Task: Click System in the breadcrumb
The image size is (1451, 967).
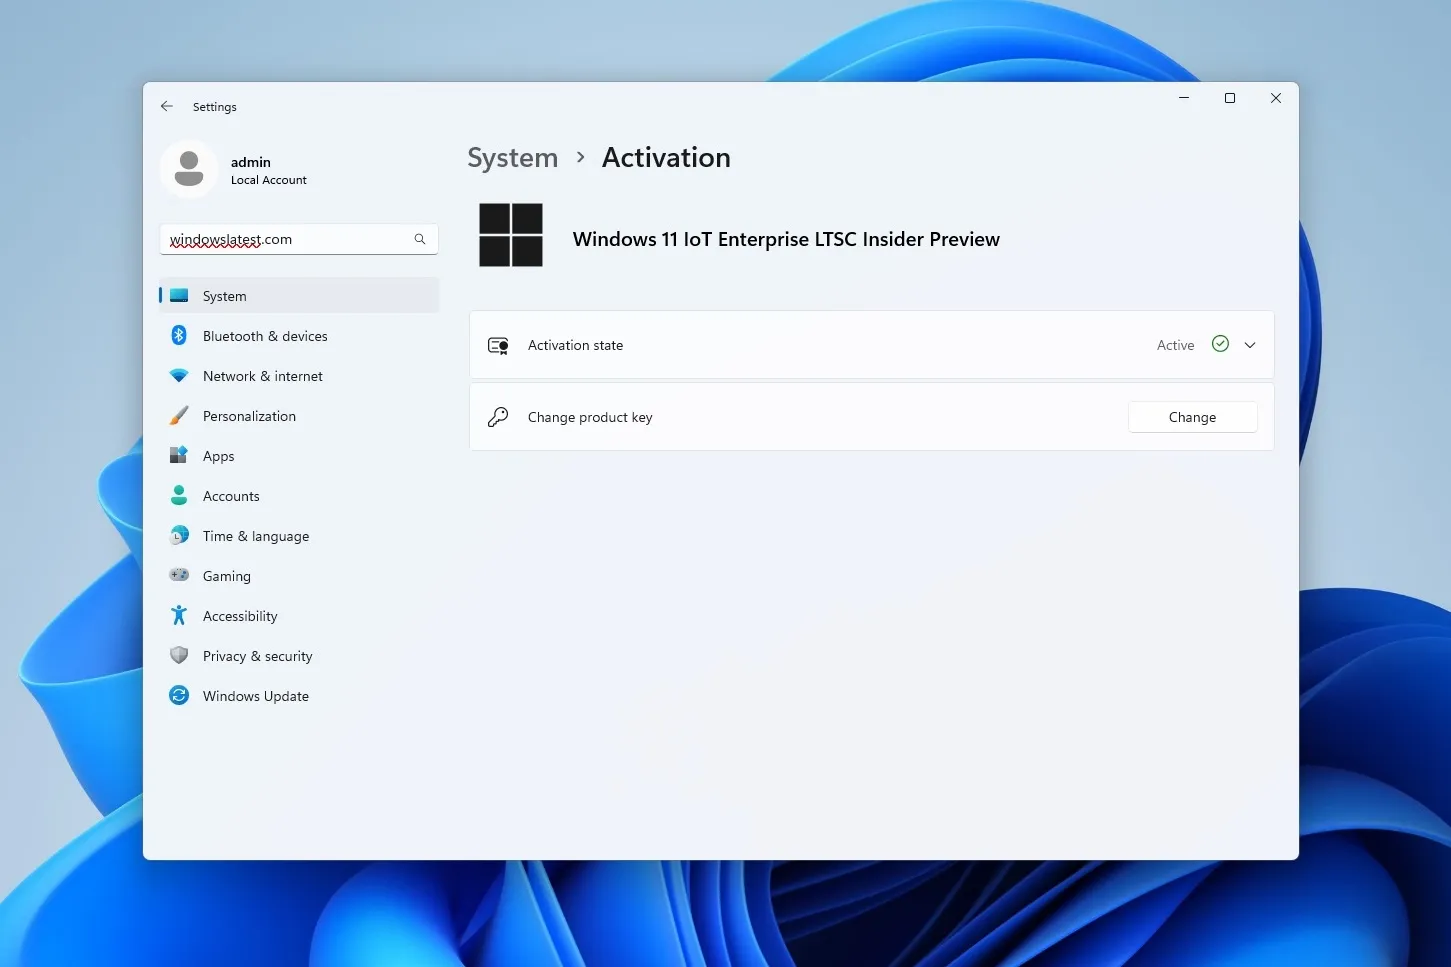Action: [512, 157]
